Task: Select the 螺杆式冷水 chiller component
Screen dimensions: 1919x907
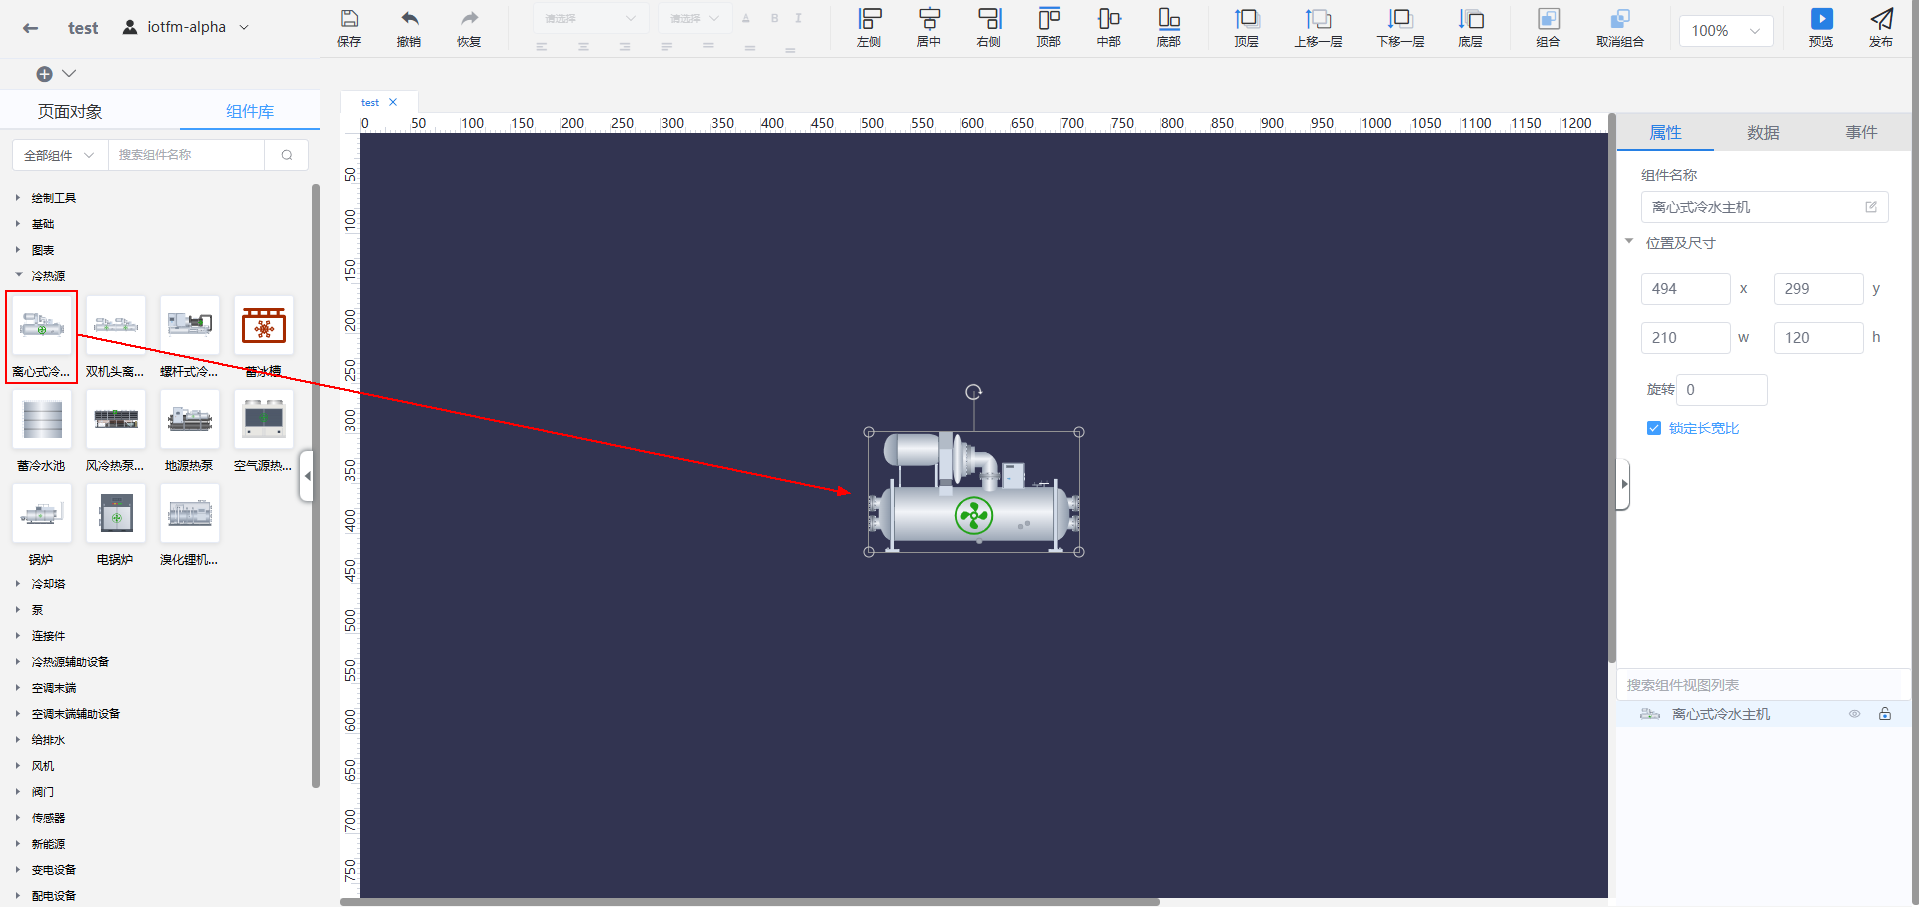Action: (x=190, y=325)
